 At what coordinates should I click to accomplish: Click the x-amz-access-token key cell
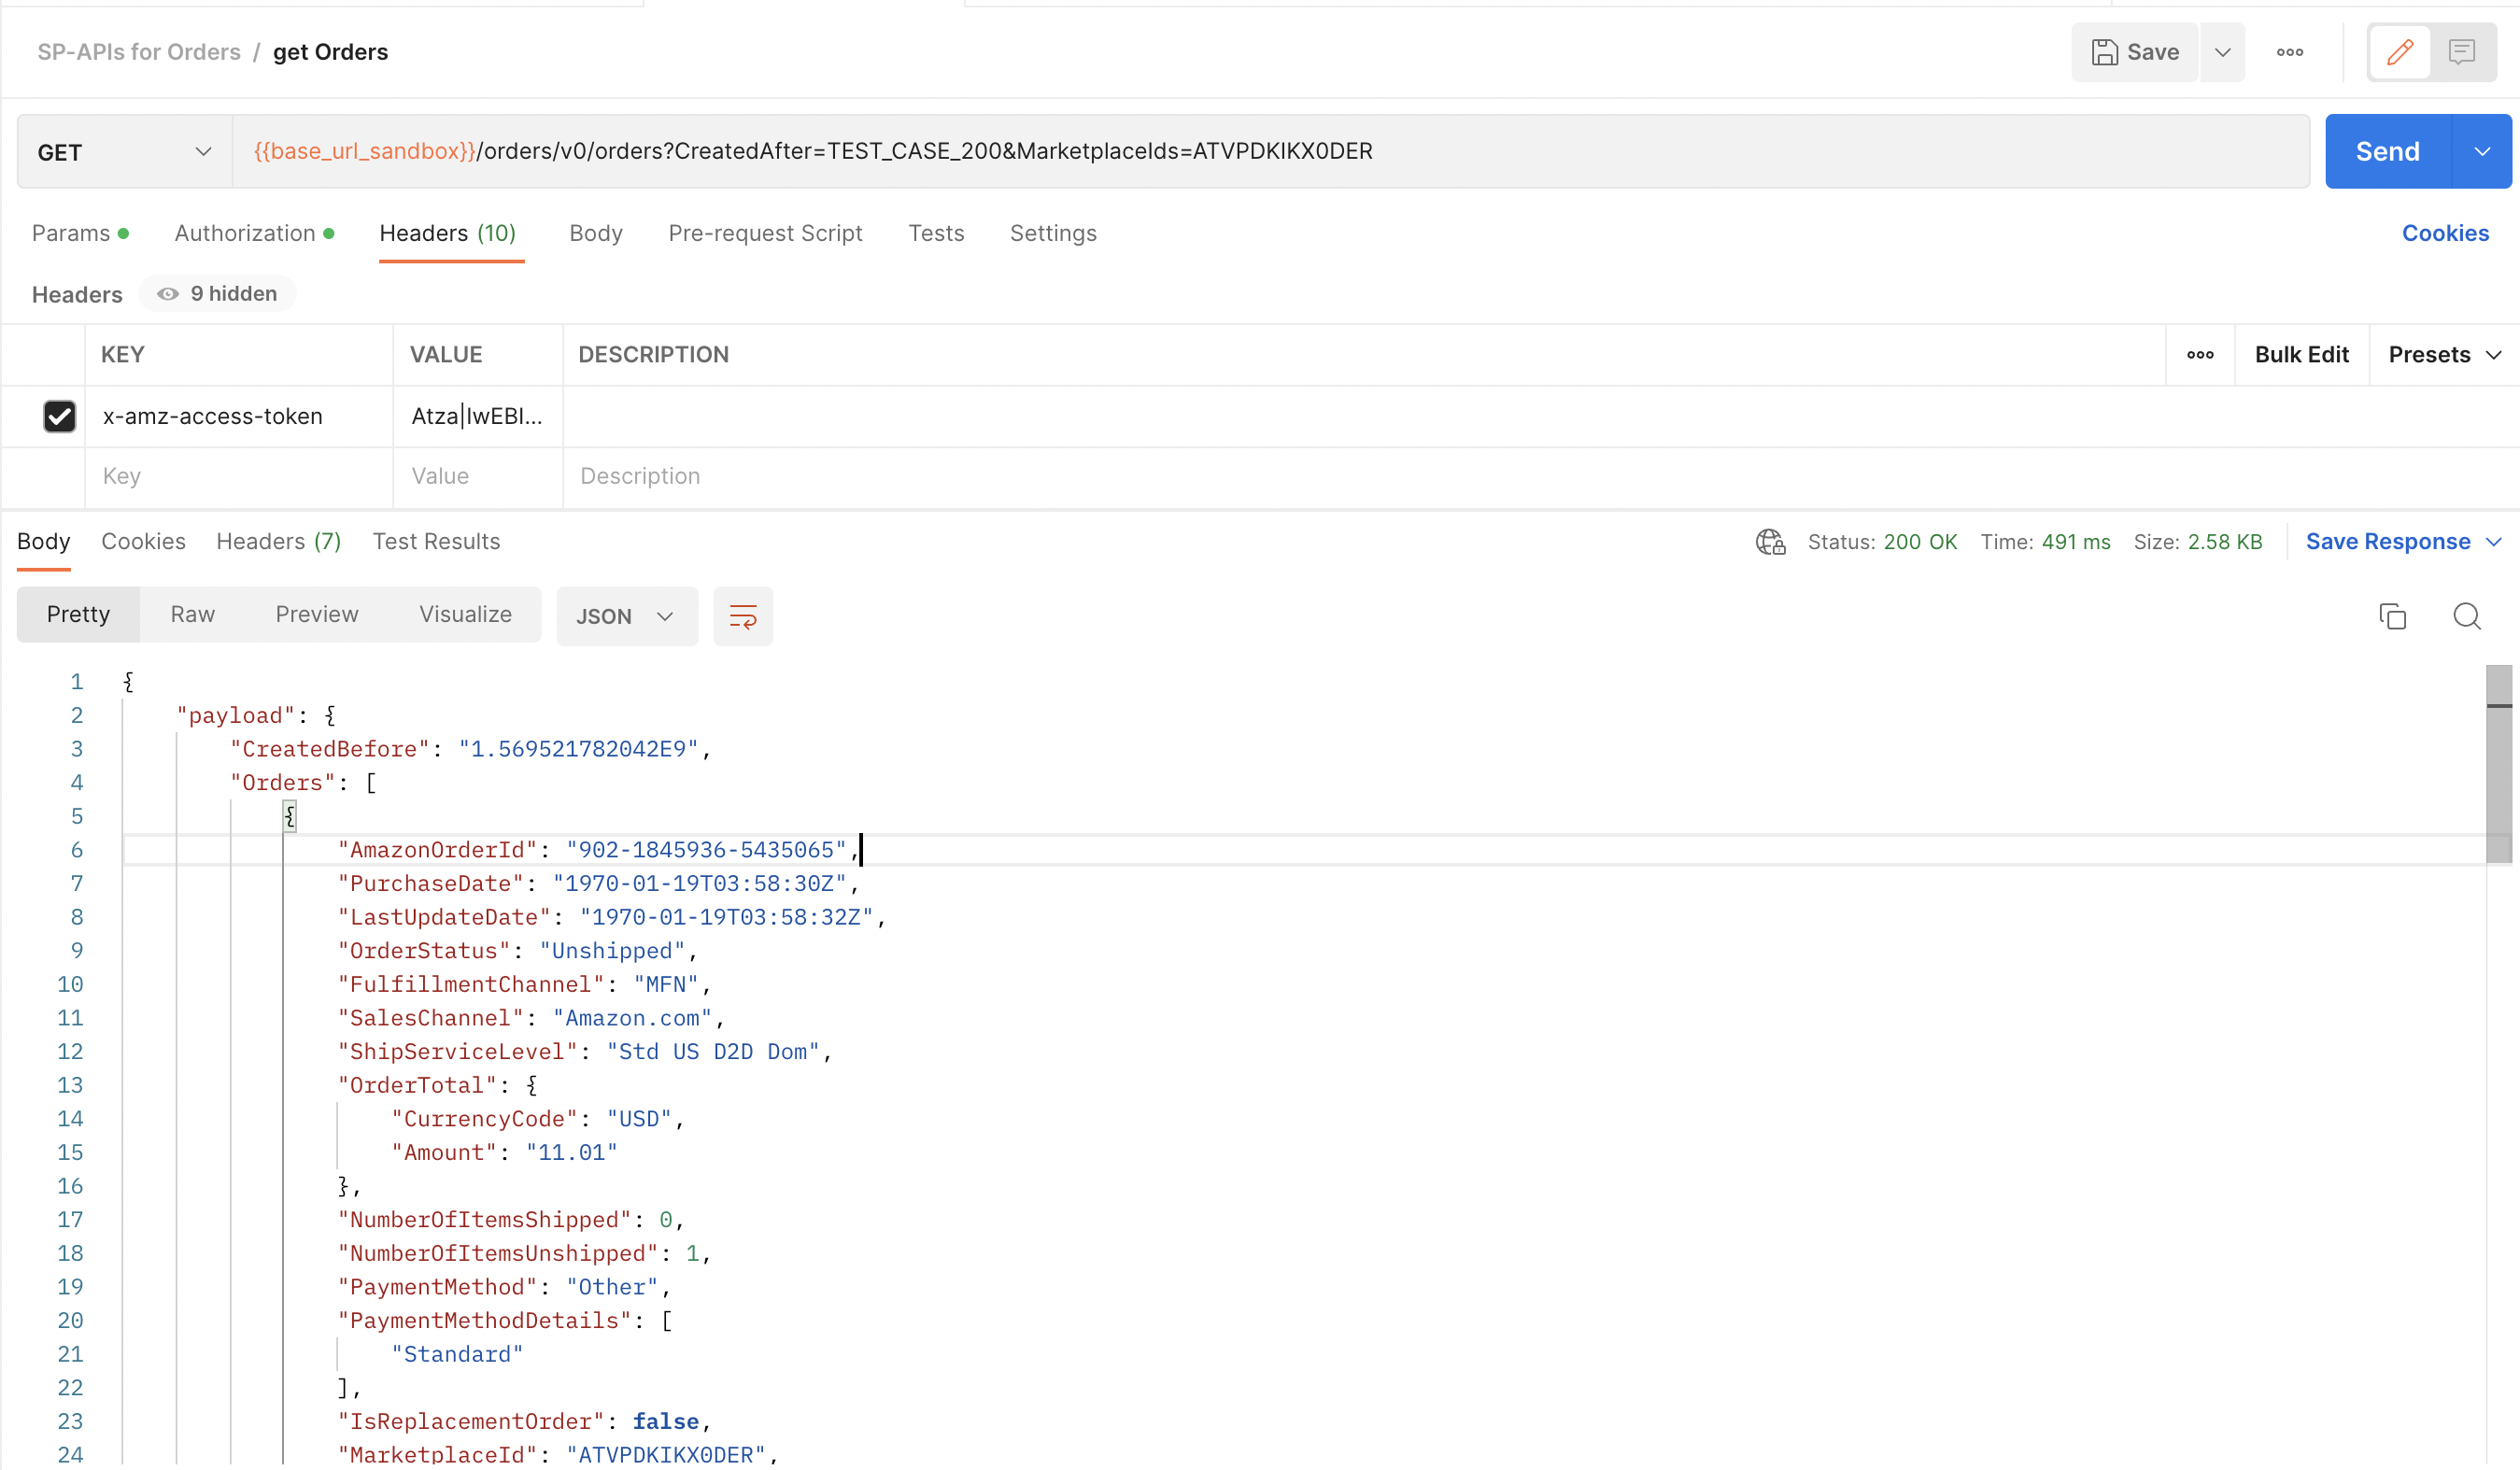point(238,417)
